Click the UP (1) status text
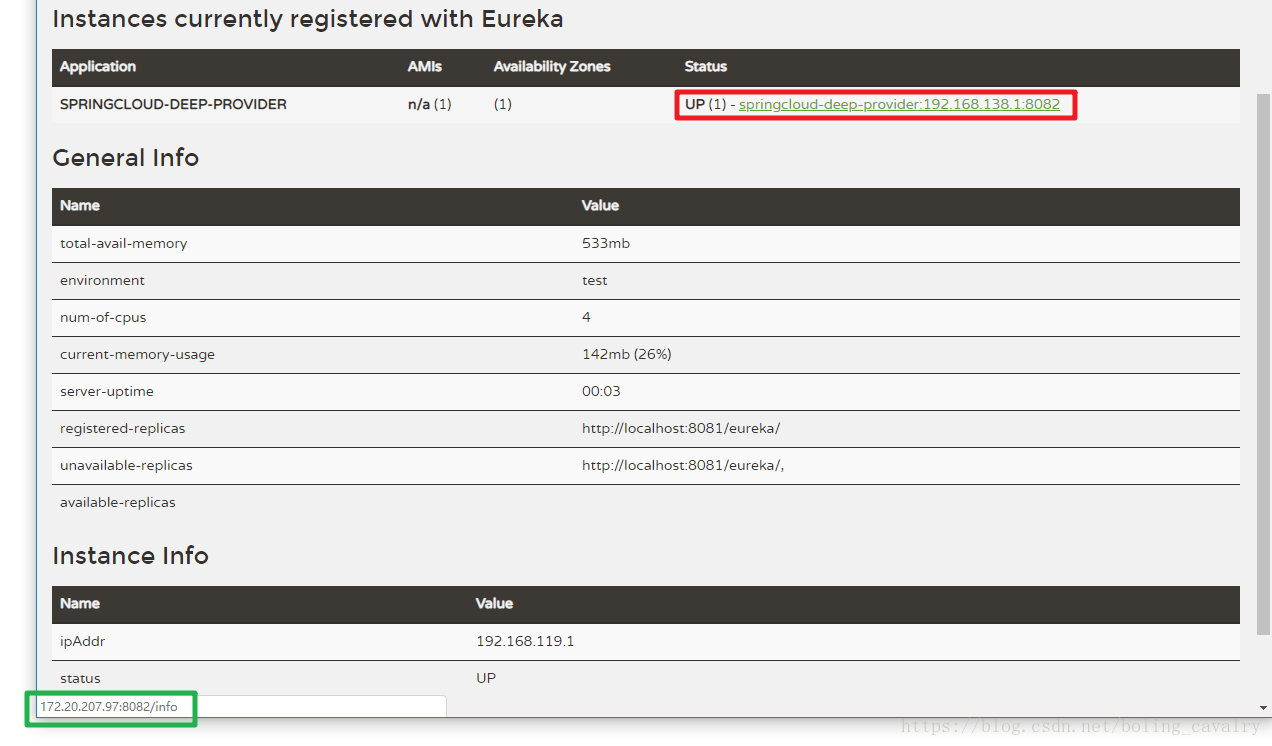This screenshot has width=1272, height=746. tap(705, 104)
